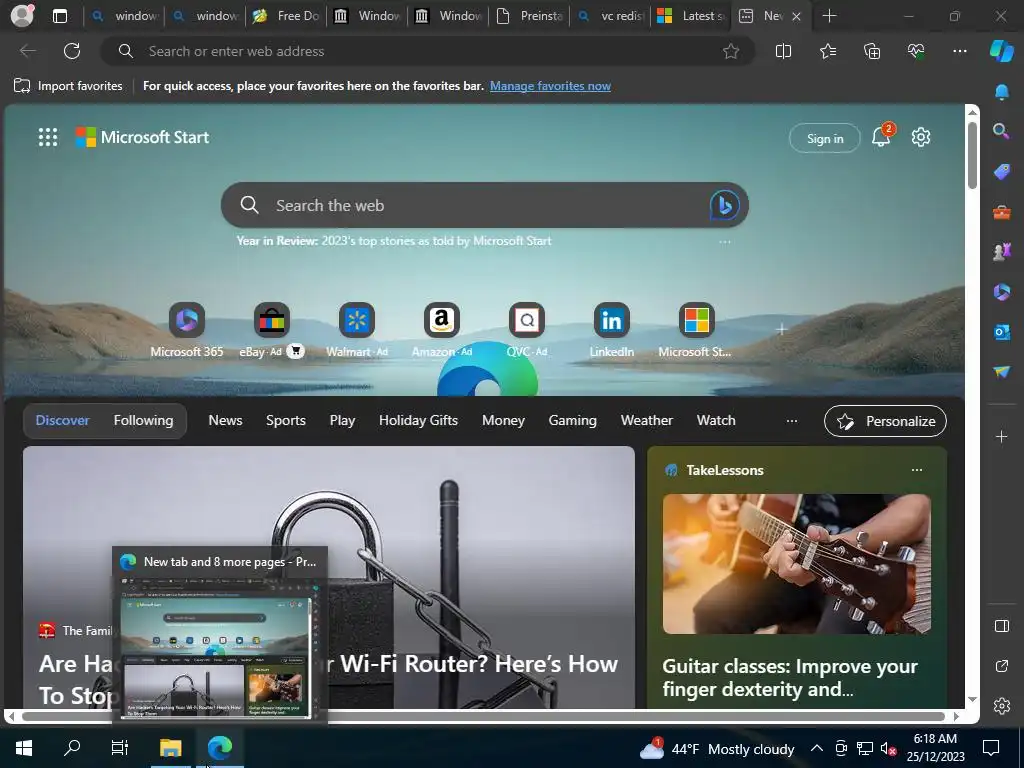Switch to the Free Do tab

pyautogui.click(x=287, y=16)
